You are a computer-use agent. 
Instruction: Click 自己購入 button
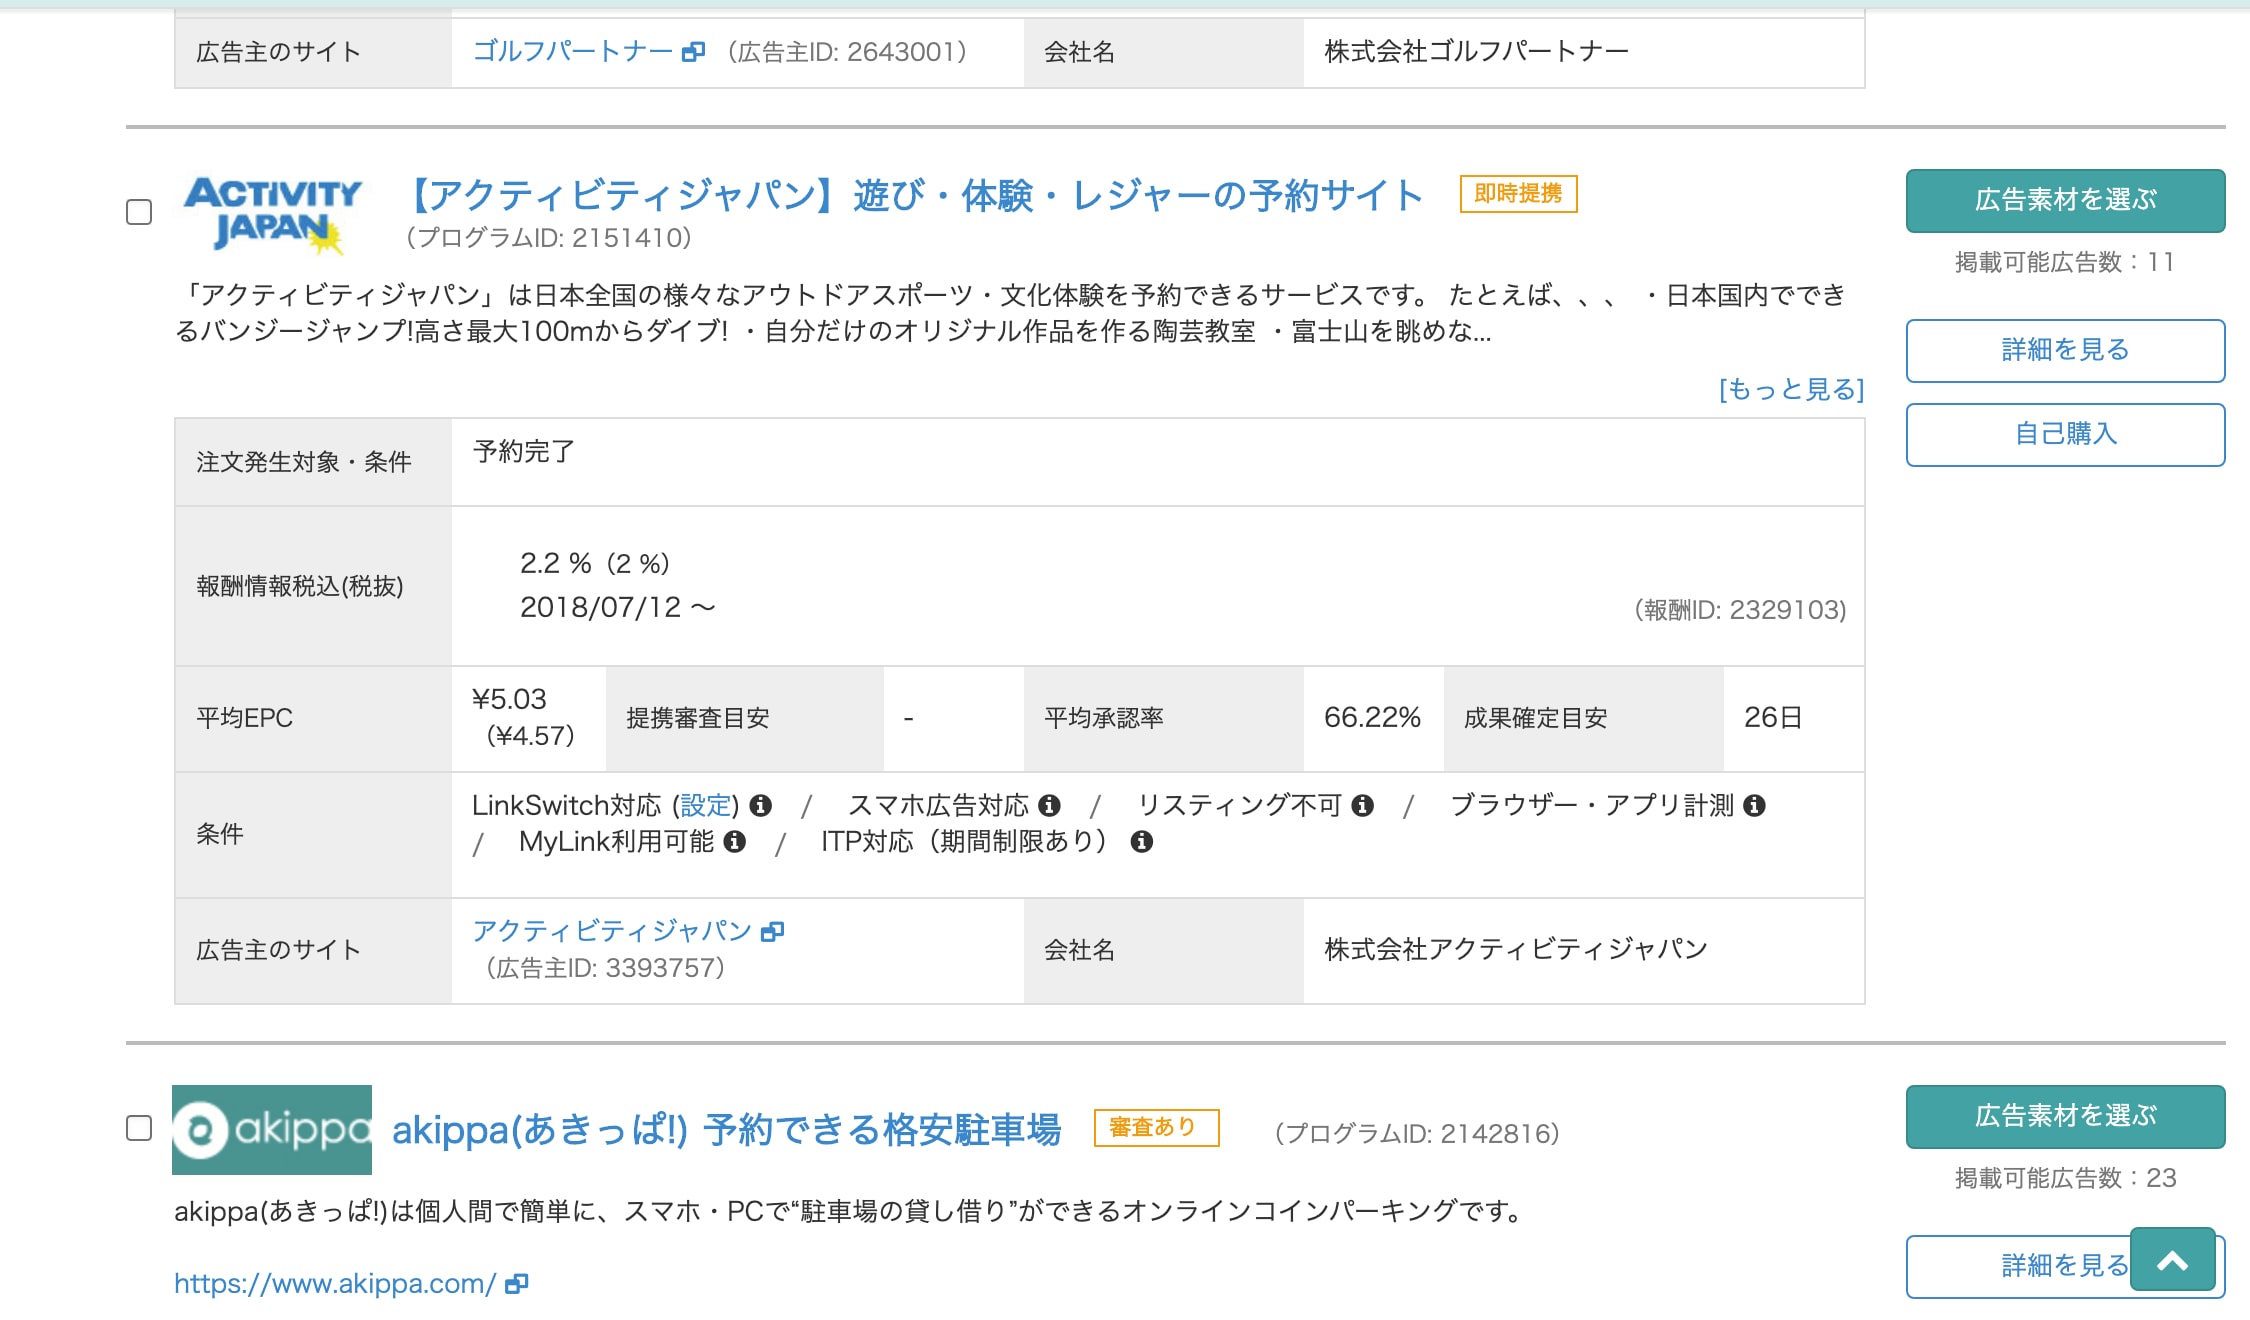2065,434
